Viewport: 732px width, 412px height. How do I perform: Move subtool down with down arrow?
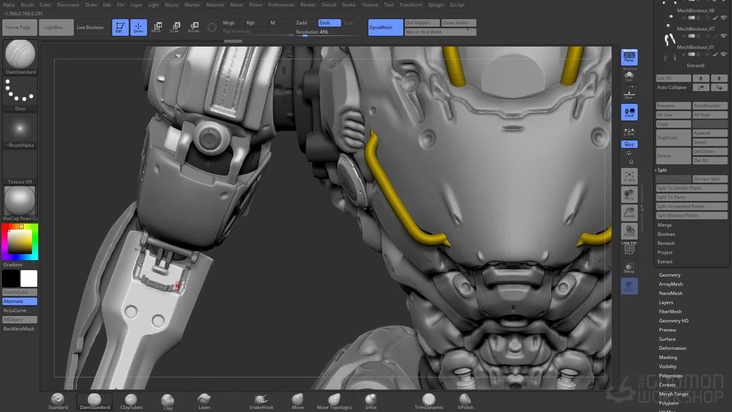coord(719,78)
